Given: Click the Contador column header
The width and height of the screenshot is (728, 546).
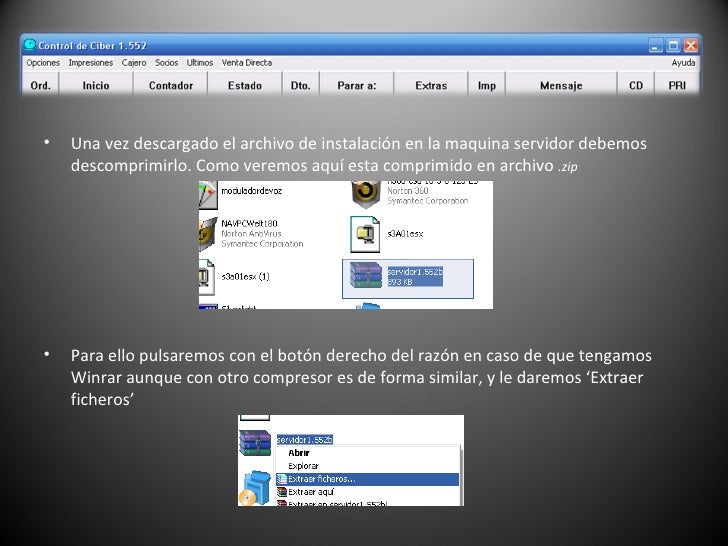Looking at the screenshot, I should point(170,85).
